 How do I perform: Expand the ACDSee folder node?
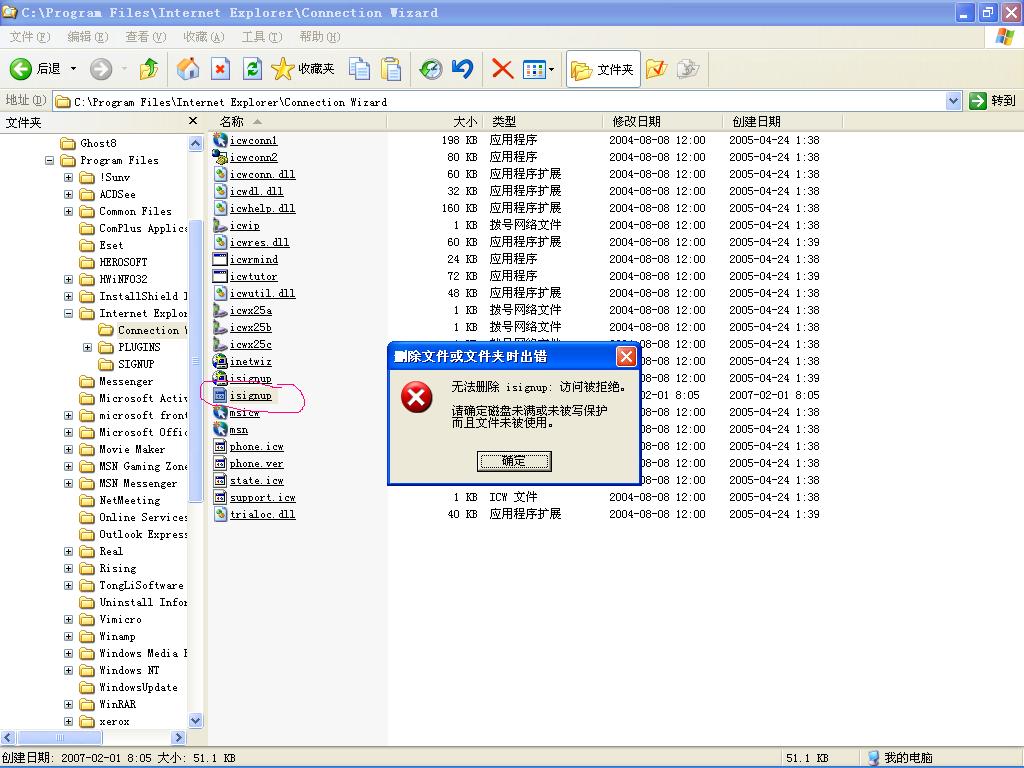(69, 194)
